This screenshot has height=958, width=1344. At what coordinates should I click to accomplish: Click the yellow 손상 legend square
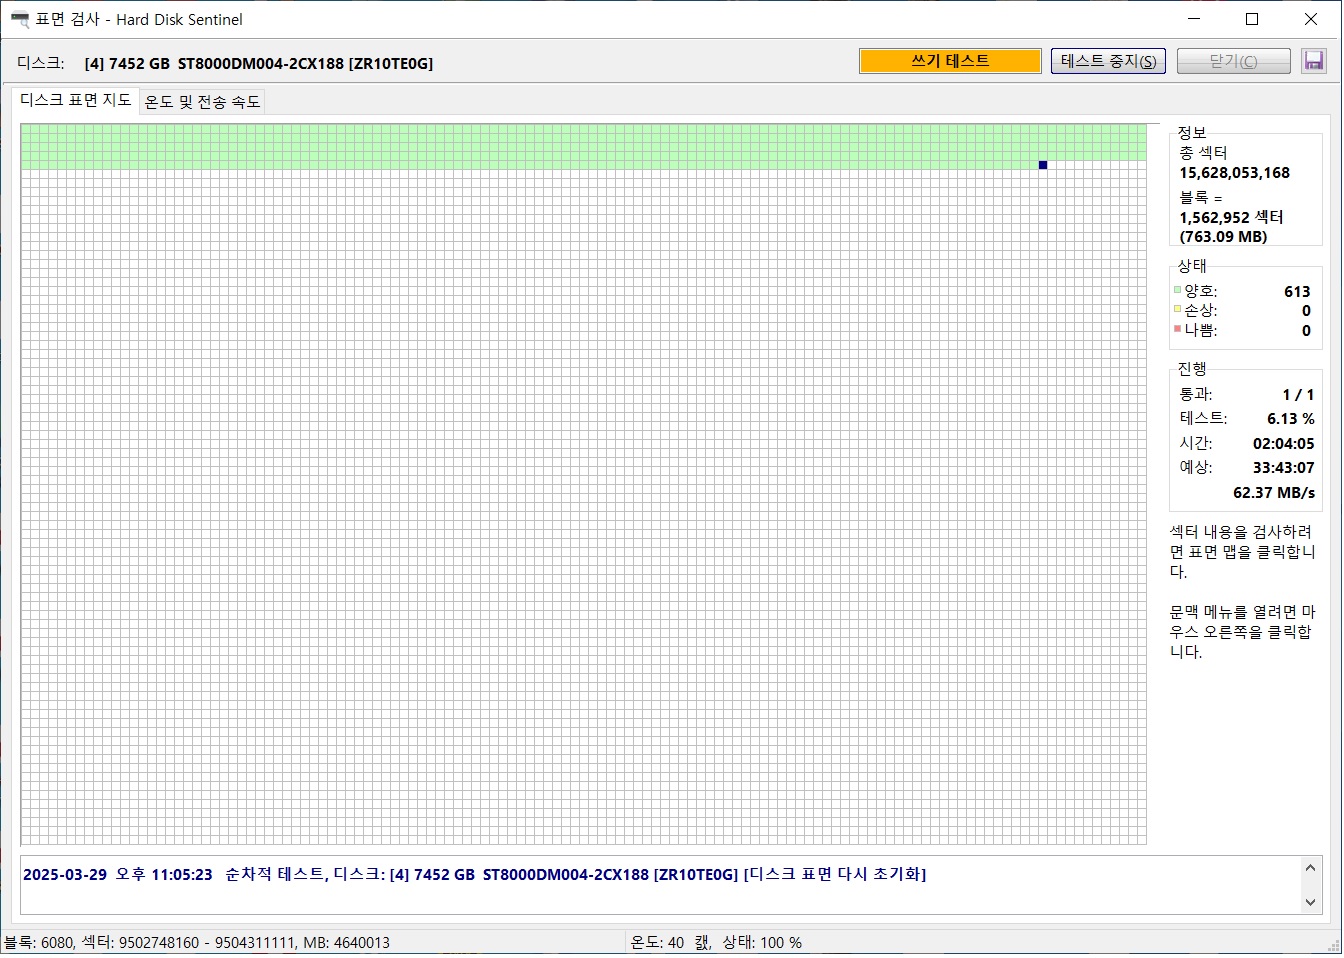(1178, 309)
